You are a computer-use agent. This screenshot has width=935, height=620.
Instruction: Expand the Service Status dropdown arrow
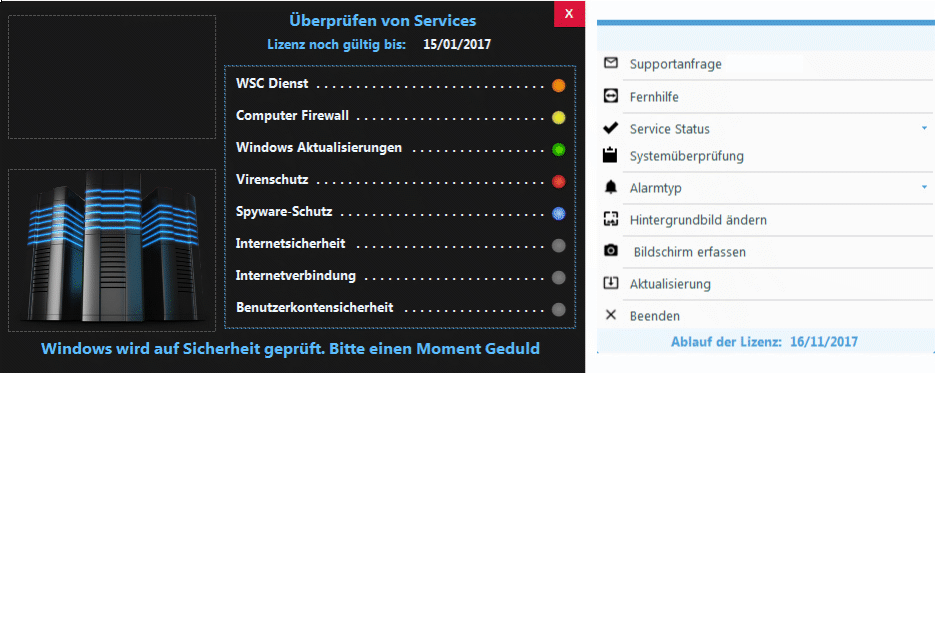924,129
